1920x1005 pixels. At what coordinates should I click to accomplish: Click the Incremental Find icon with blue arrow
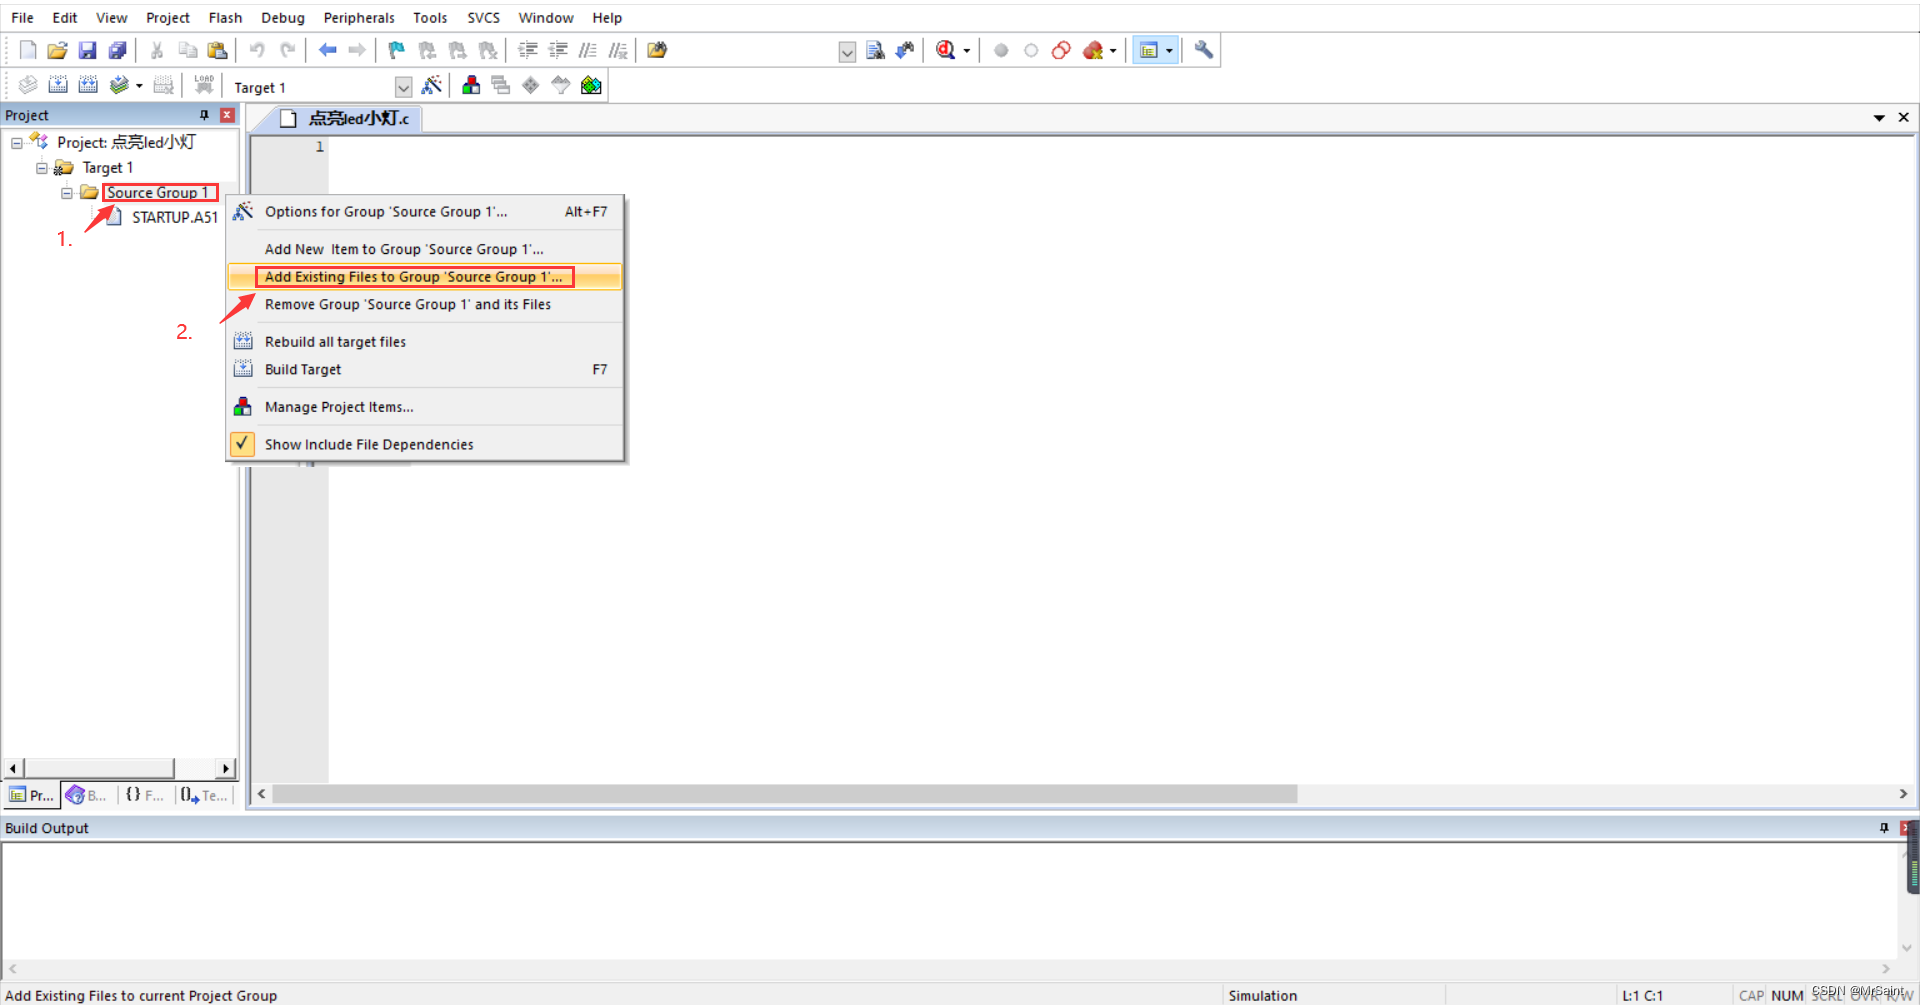905,50
